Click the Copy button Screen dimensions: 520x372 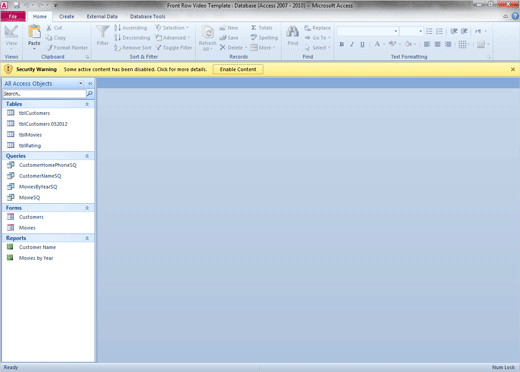point(56,38)
